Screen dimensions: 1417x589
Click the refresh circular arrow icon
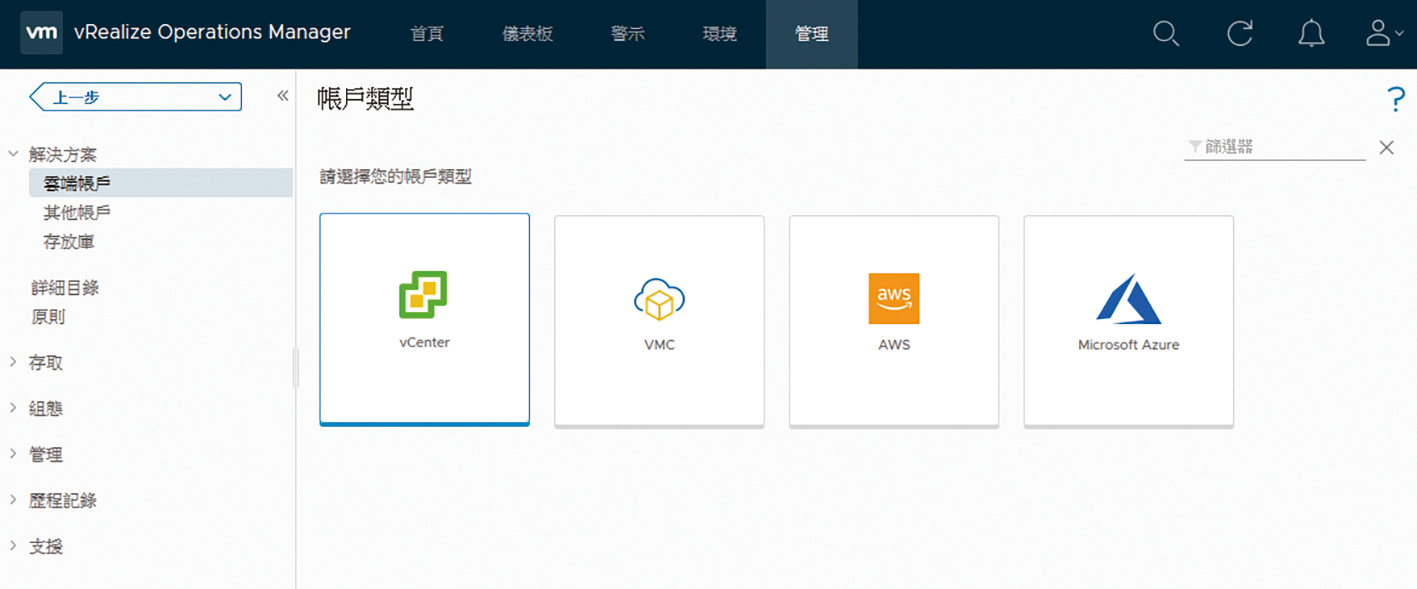1240,34
